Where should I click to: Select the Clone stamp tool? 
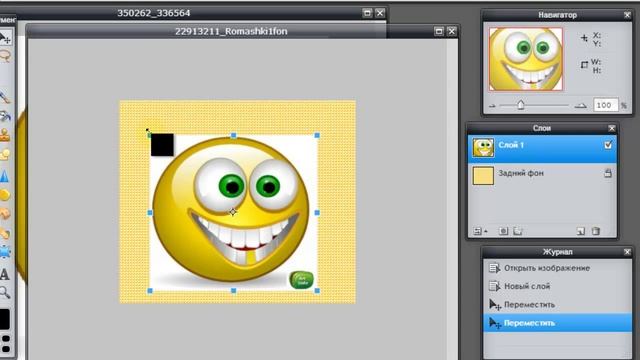coord(5,136)
